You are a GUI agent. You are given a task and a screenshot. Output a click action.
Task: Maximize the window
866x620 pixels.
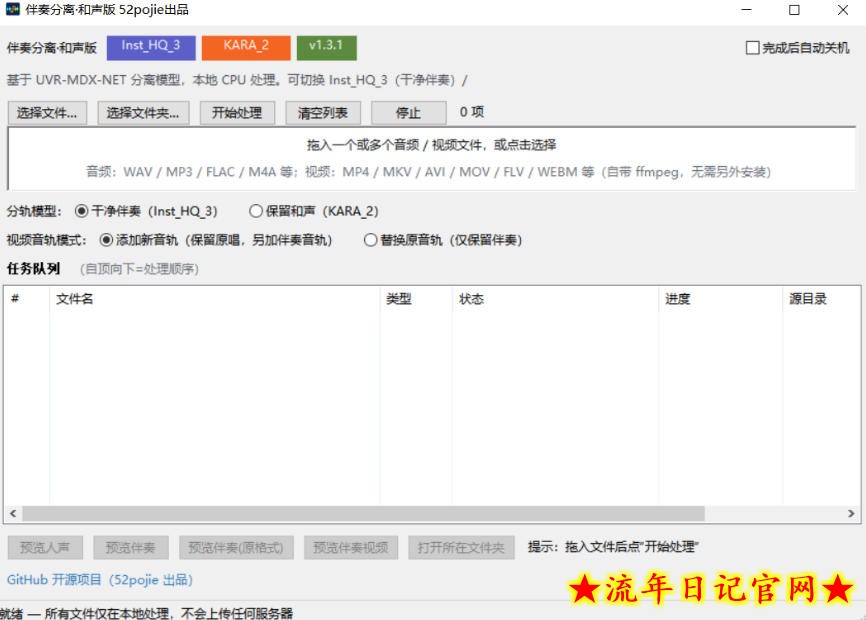point(794,10)
